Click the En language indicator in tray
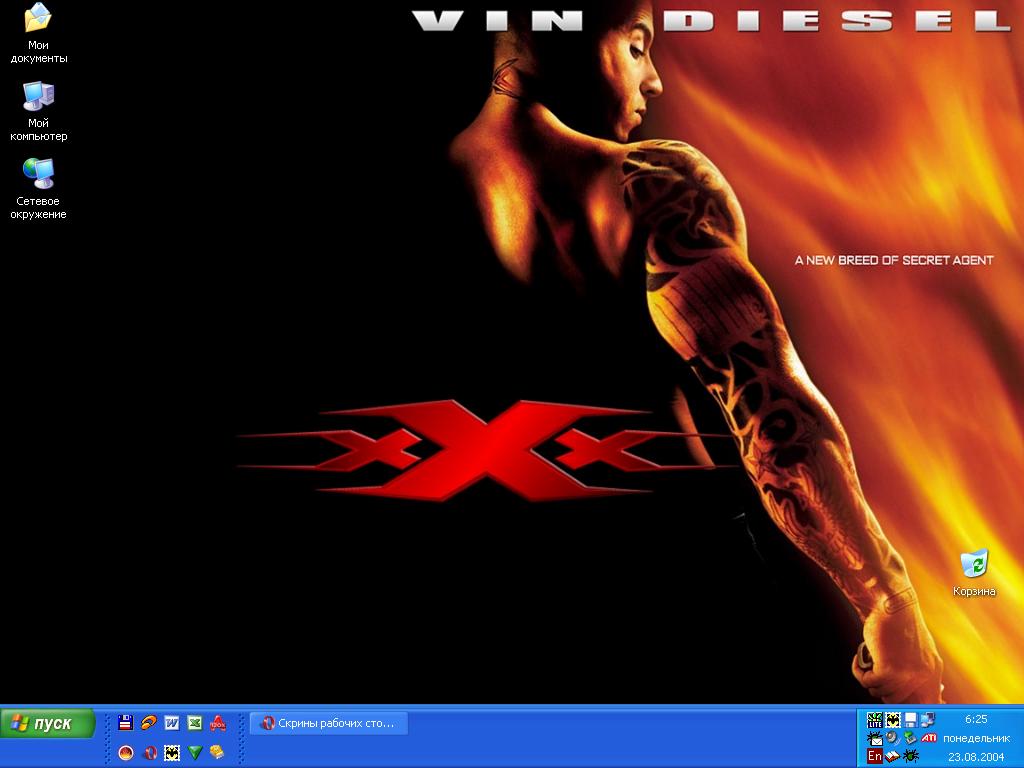 click(x=875, y=756)
